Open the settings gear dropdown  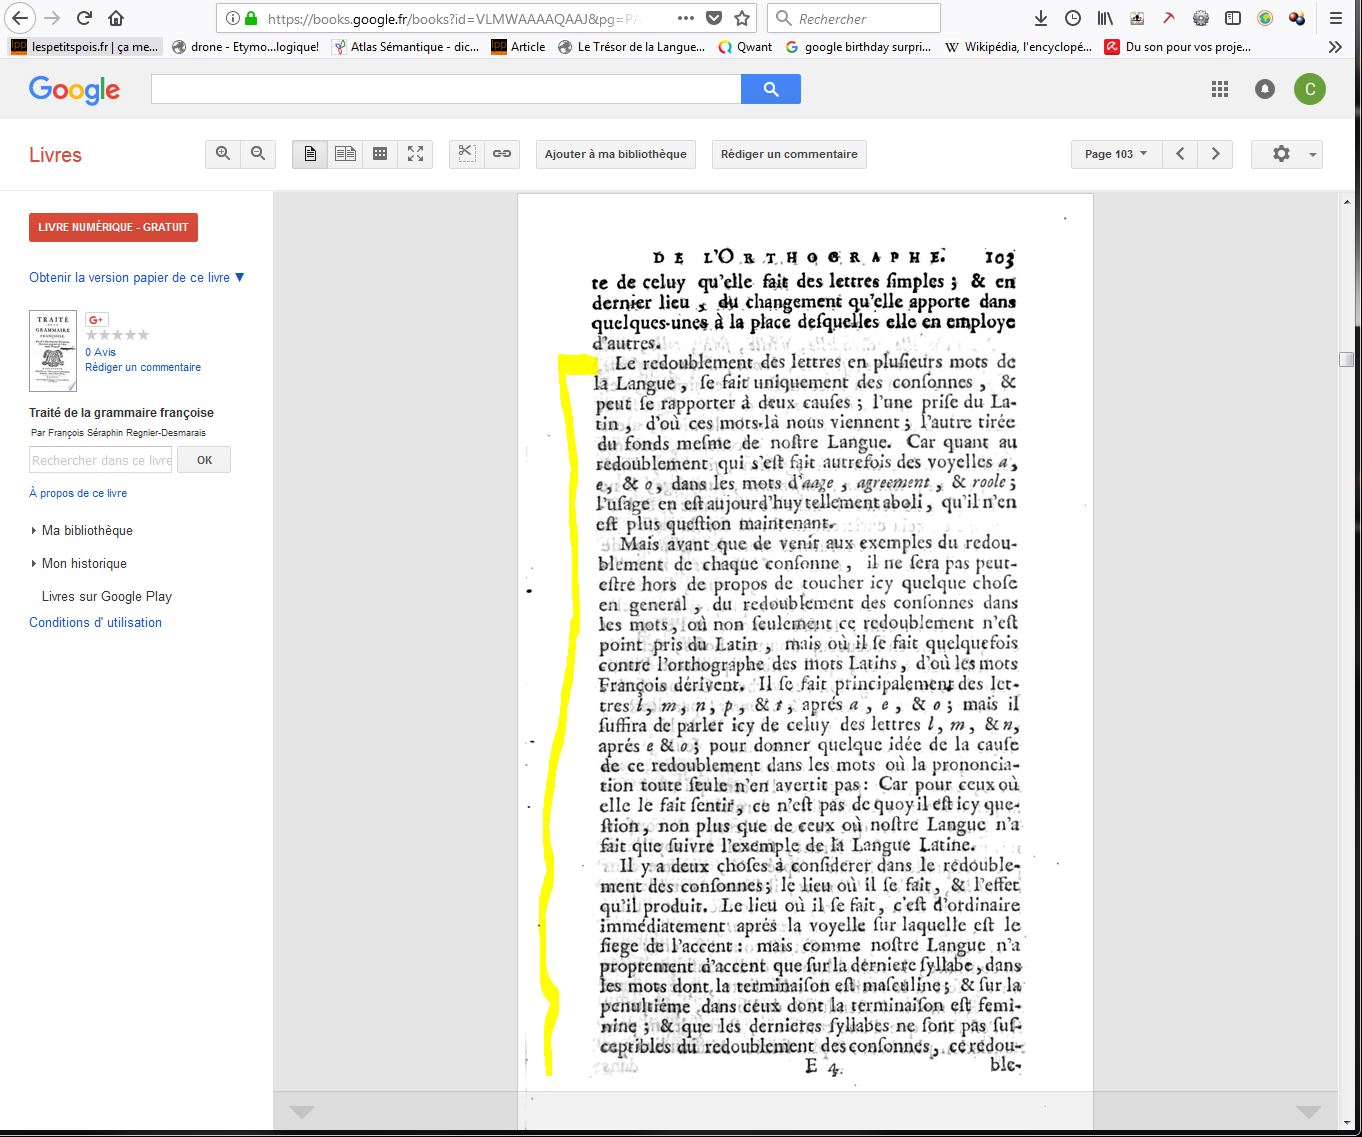[x=1286, y=154]
